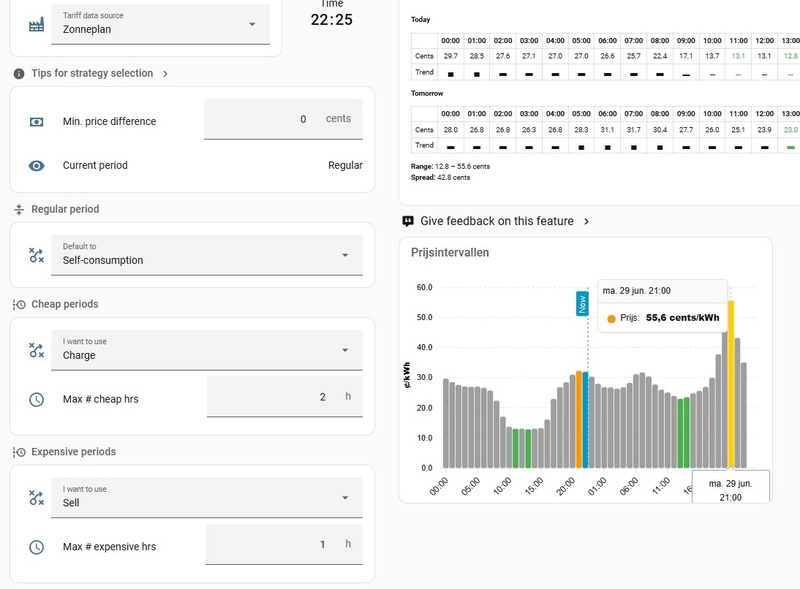
Task: Click the strategy icon beside Default to Self-consumption
Action: [x=36, y=255]
